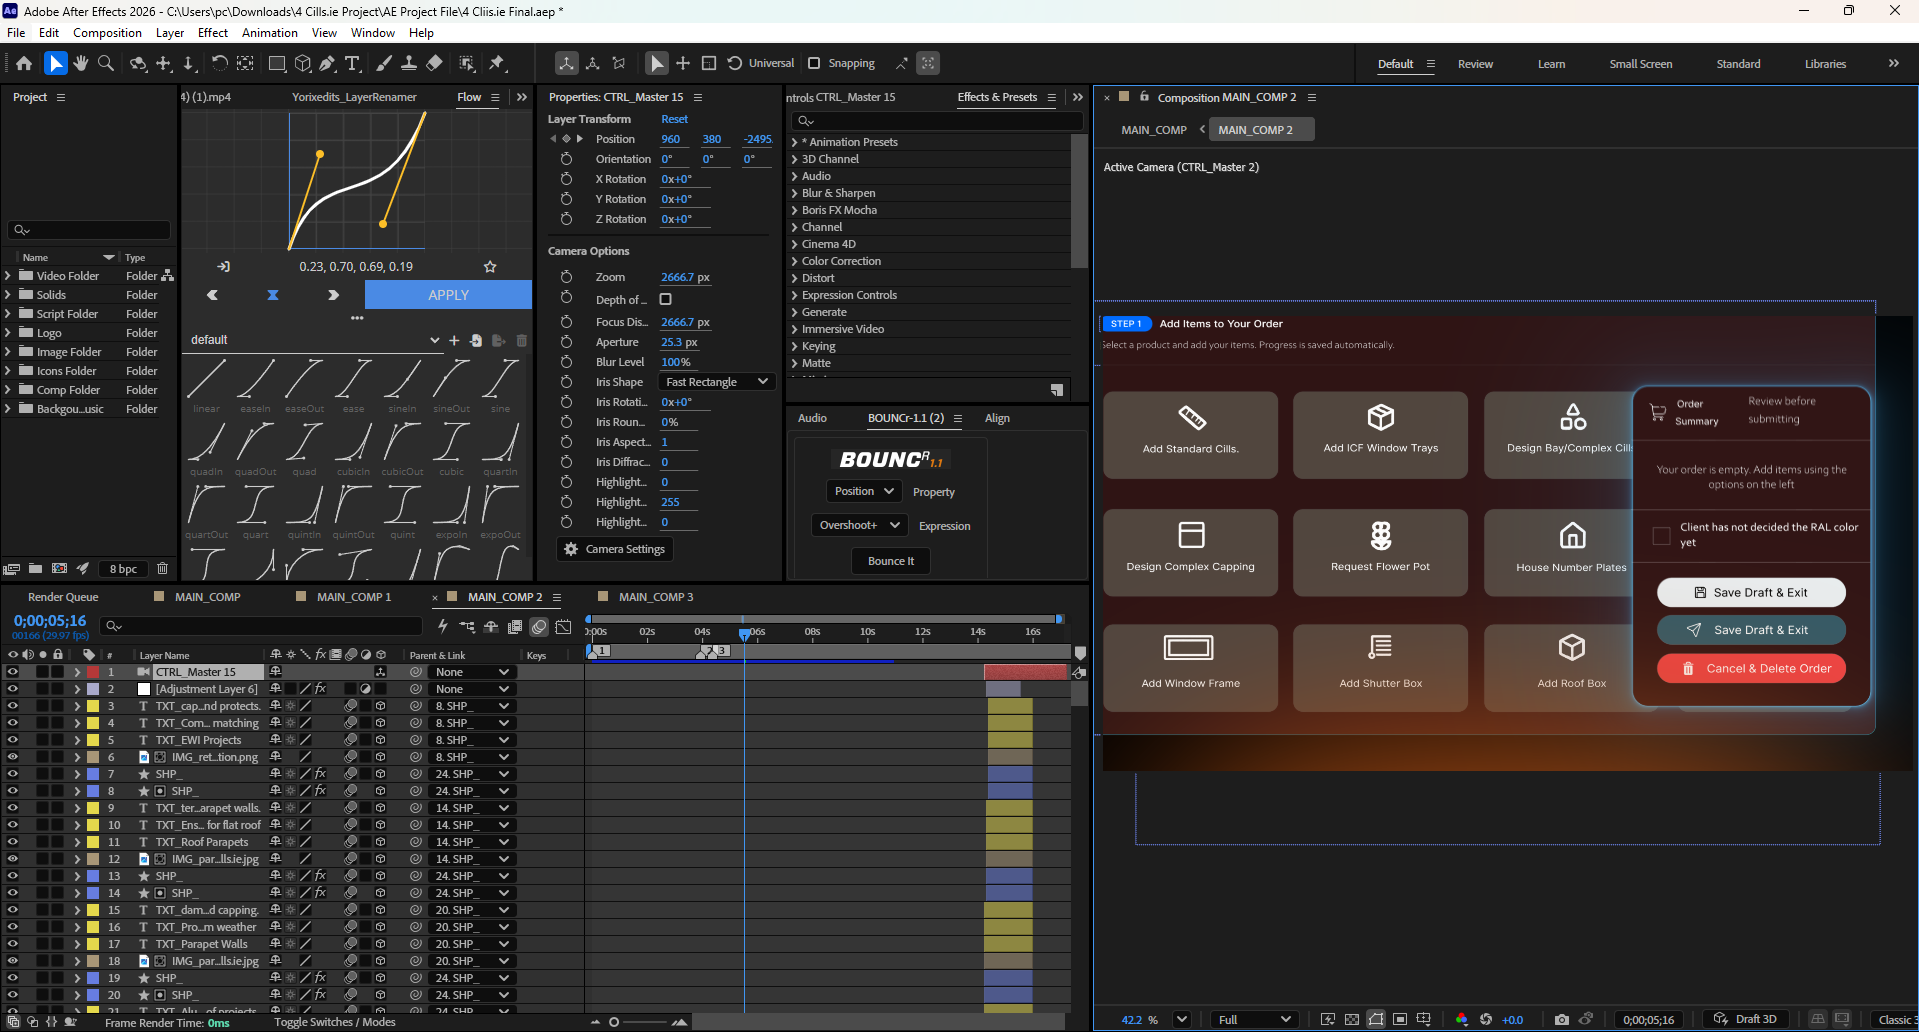Click the red label swatch of layer 1
This screenshot has height=1032, width=1919.
tap(93, 672)
